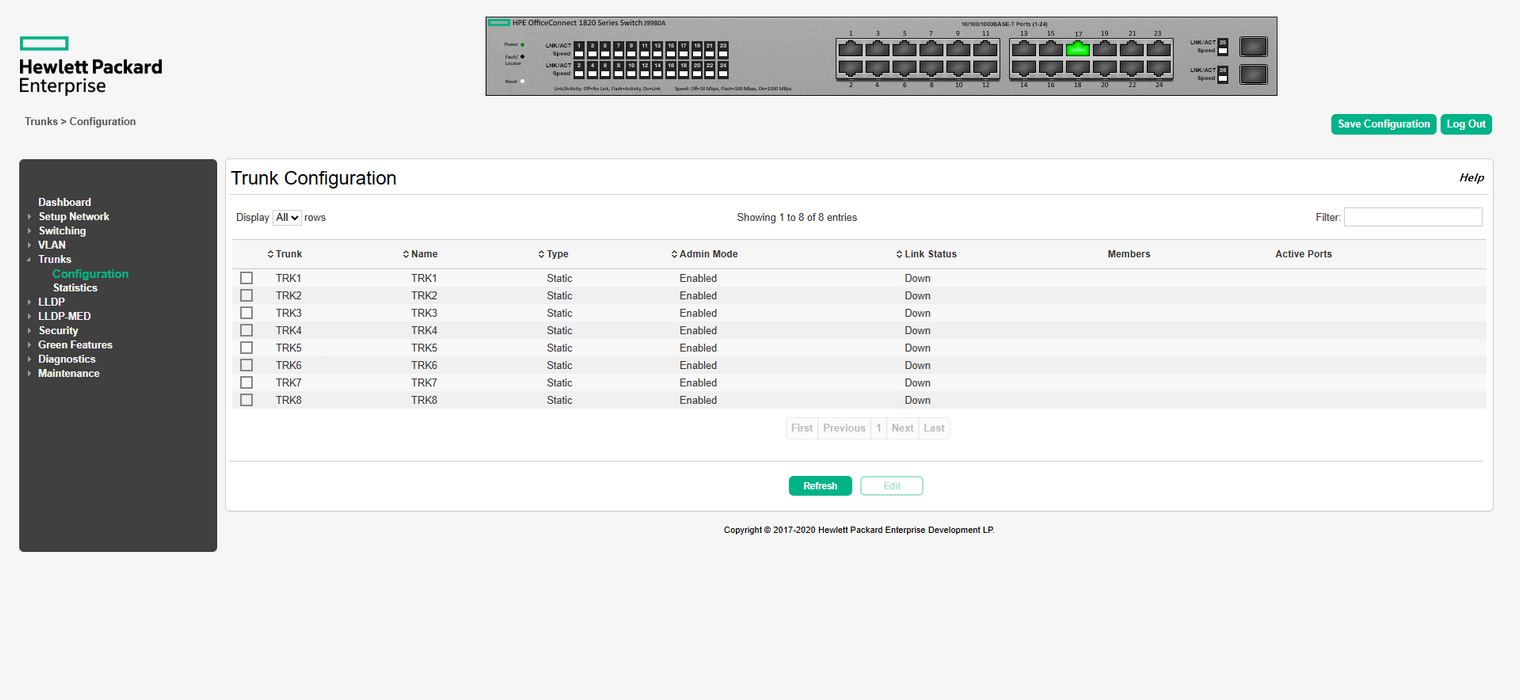This screenshot has width=1520, height=700.
Task: Click port 2 on the switch image
Action: coord(851,68)
